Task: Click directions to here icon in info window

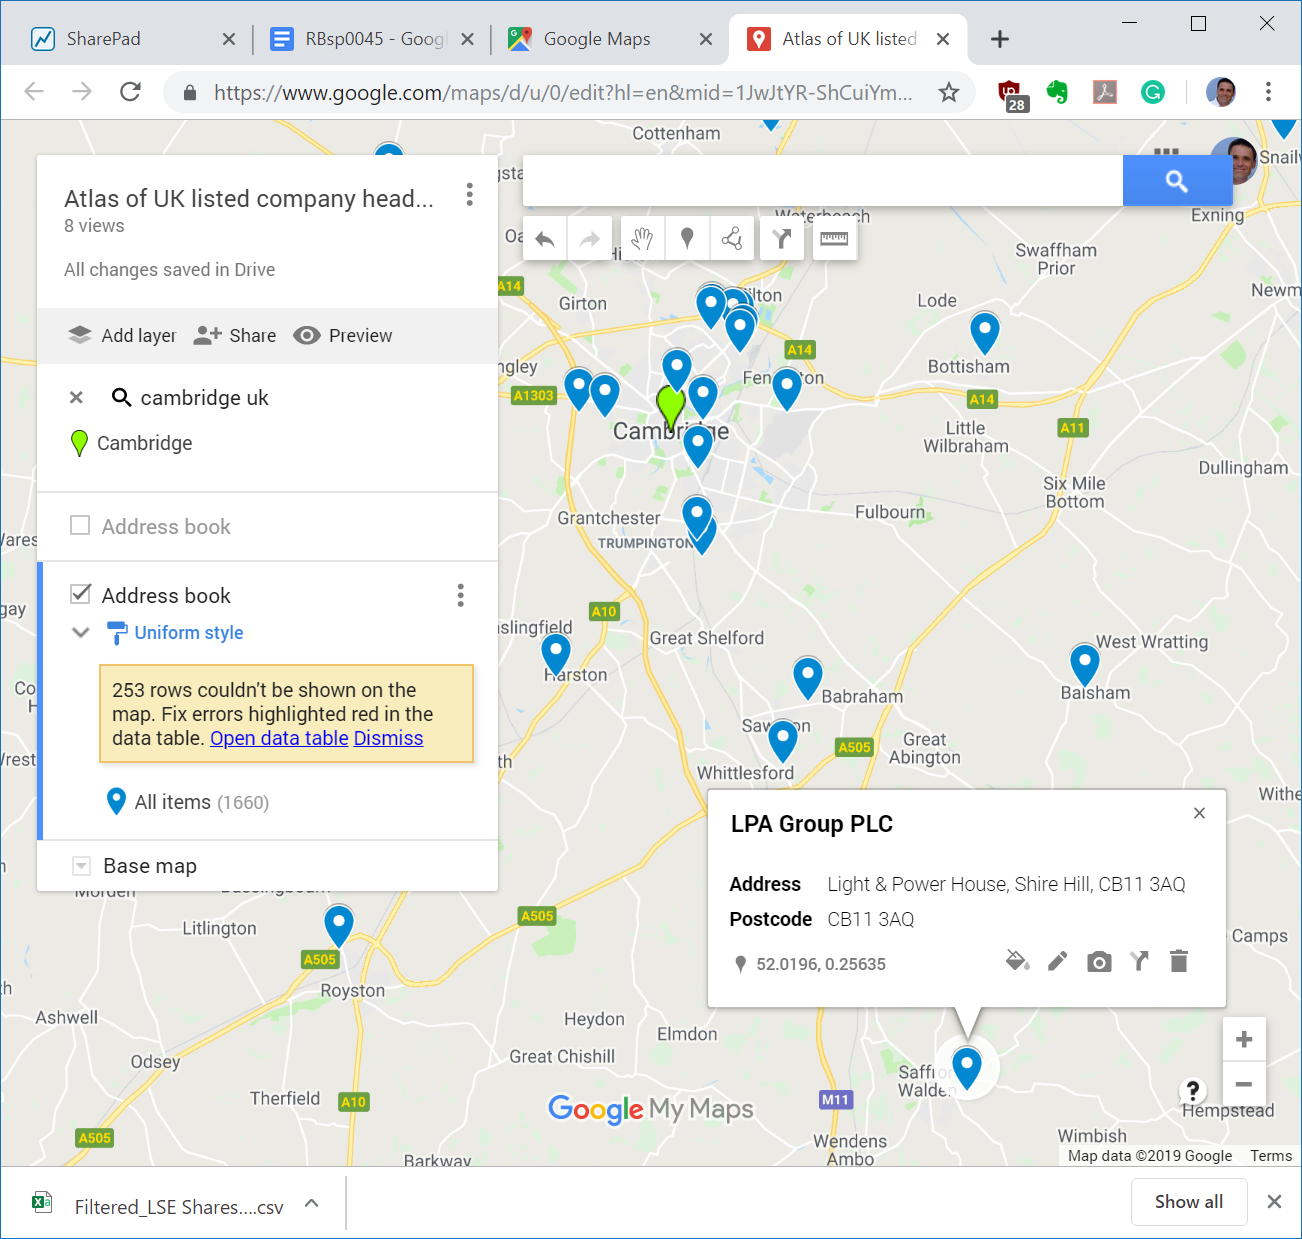Action: [x=1139, y=962]
